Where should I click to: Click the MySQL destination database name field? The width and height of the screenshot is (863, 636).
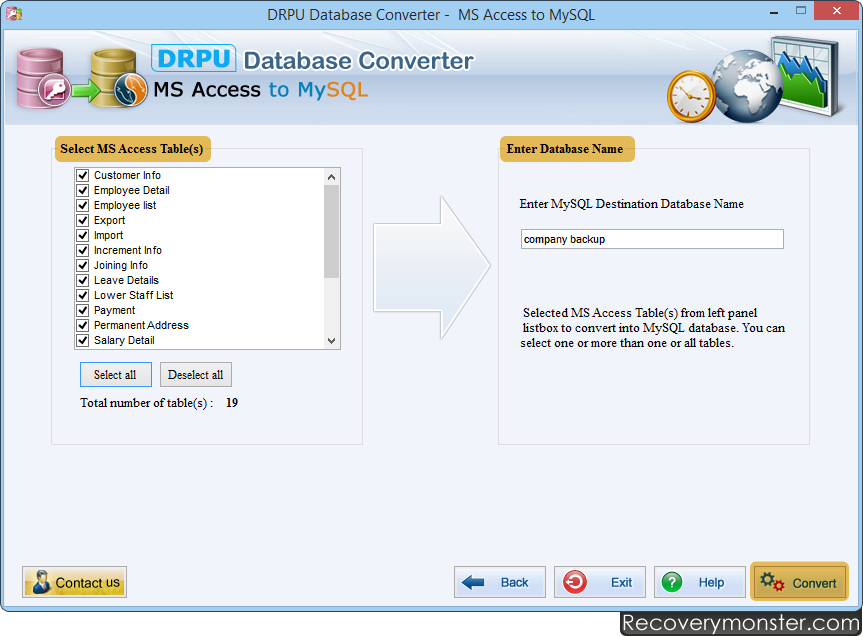(652, 239)
